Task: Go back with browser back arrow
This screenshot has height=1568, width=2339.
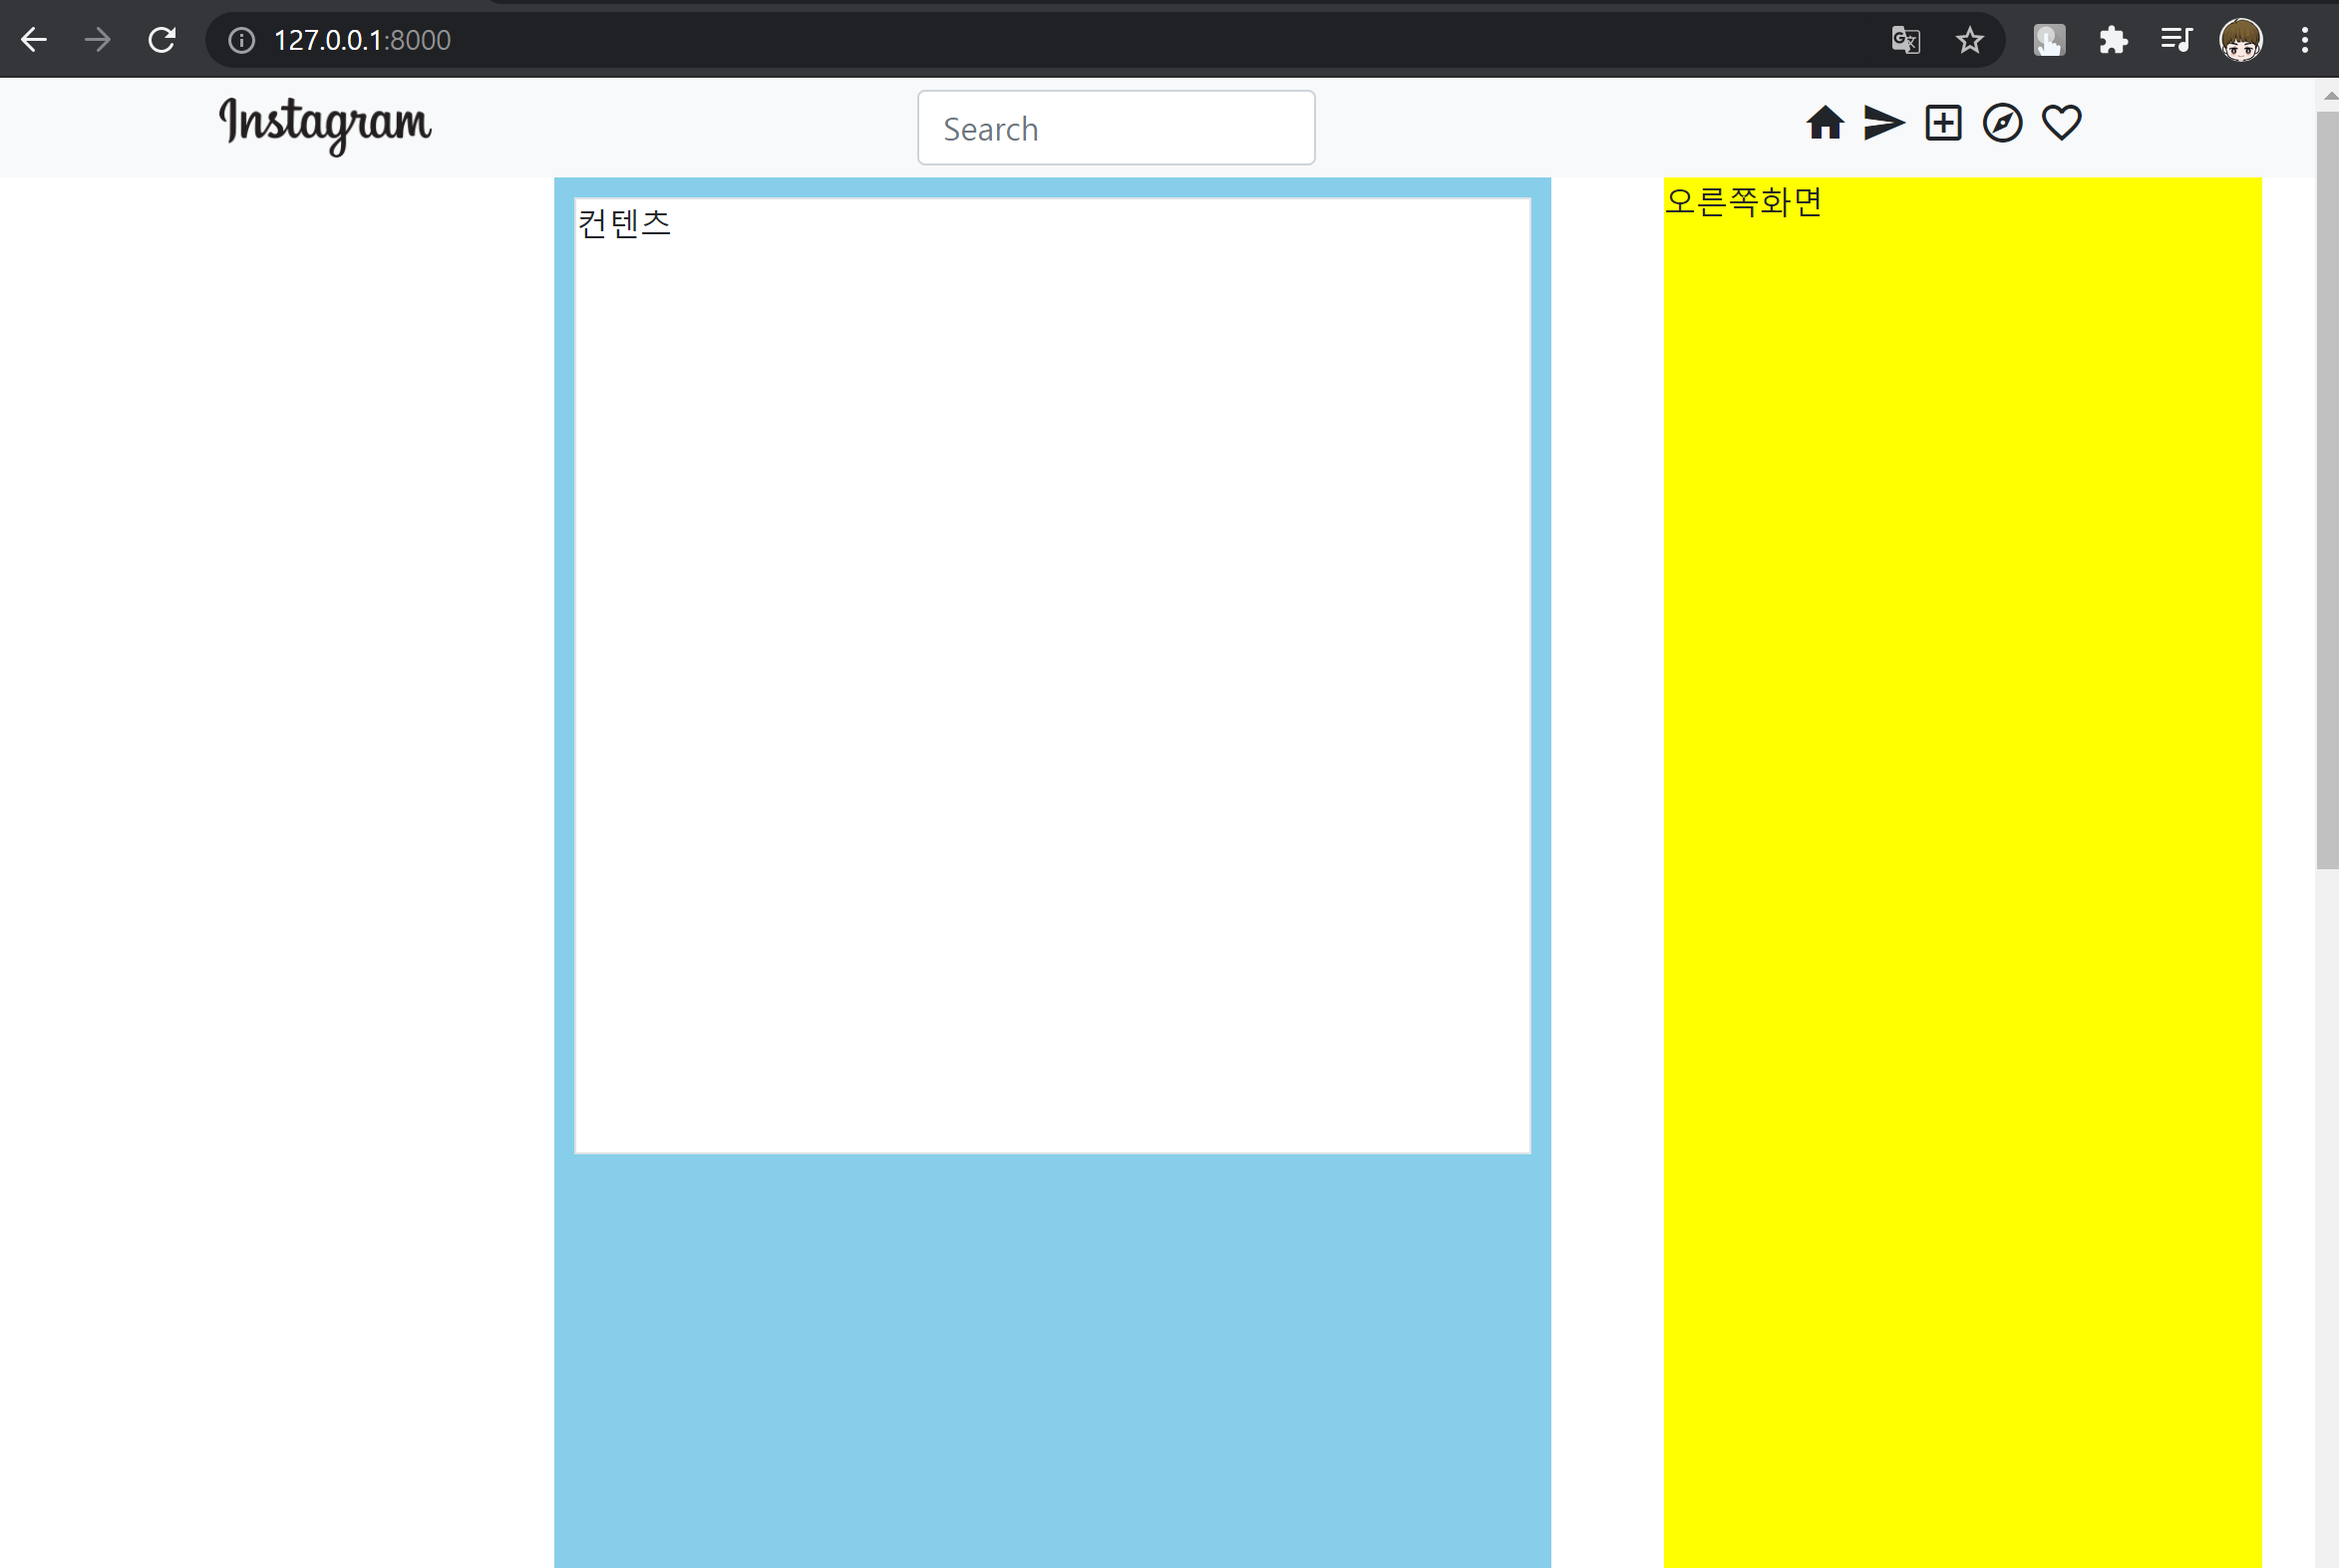Action: coord(34,40)
